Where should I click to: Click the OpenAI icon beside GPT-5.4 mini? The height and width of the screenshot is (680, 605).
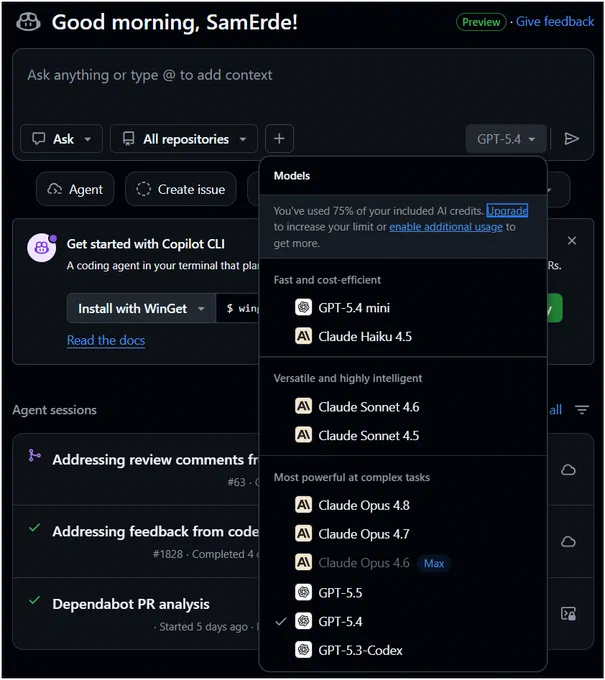(303, 307)
